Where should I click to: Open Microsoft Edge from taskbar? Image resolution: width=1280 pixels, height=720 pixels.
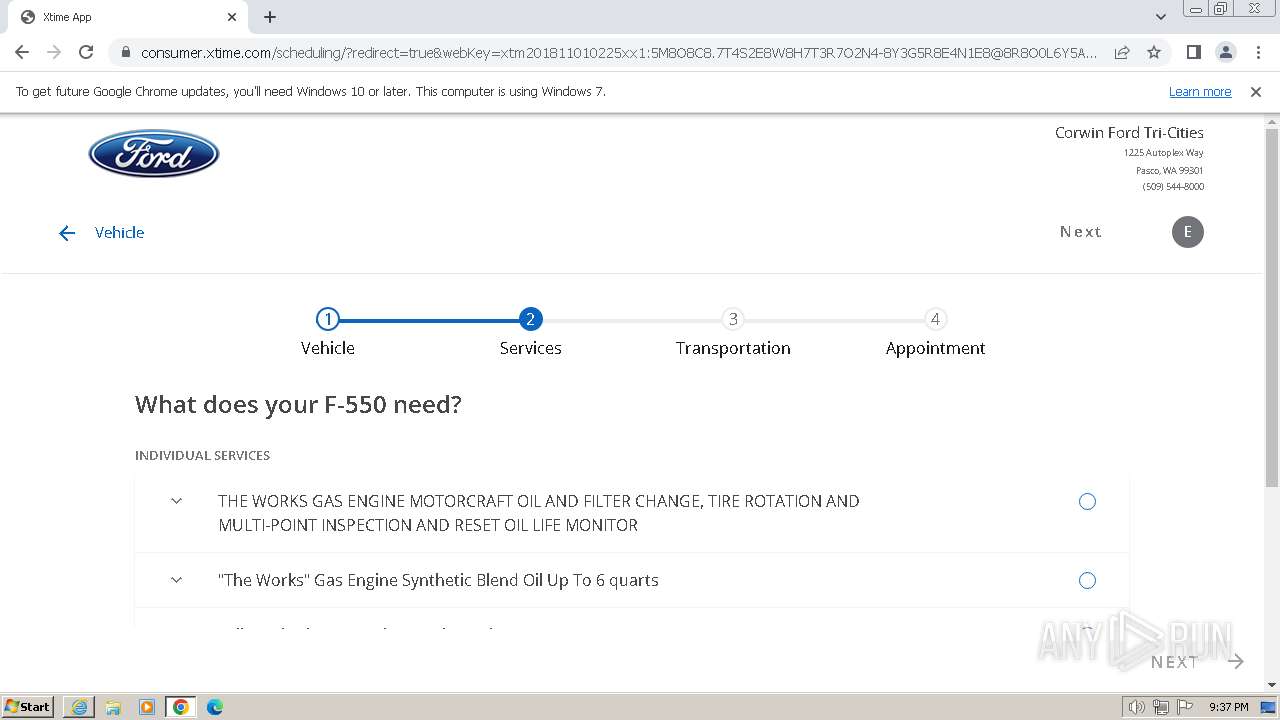215,707
